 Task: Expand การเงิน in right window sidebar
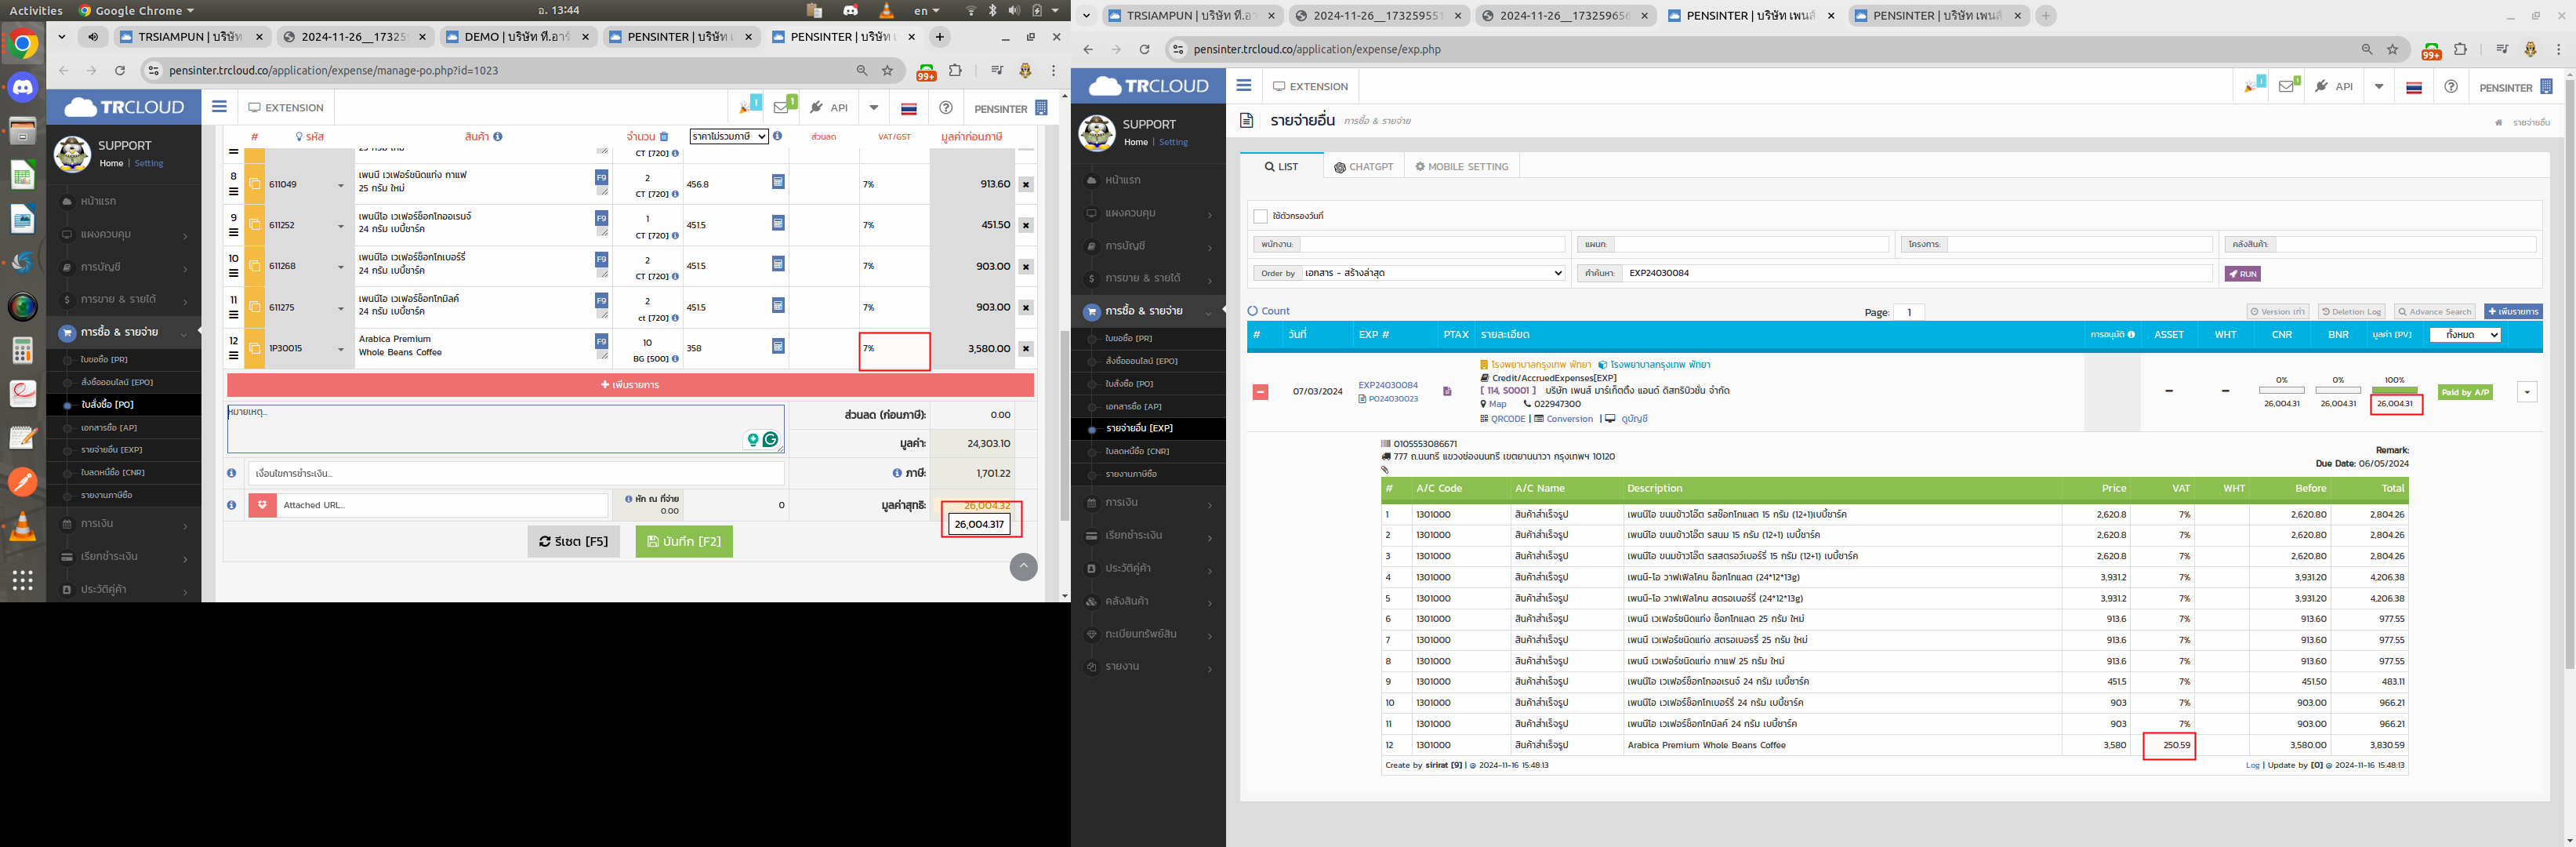[1148, 502]
